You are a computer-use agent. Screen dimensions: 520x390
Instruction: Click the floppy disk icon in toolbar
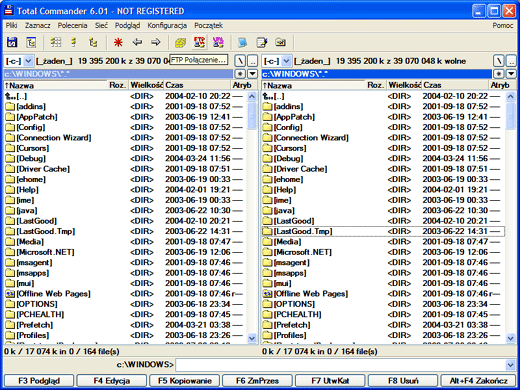(12, 42)
